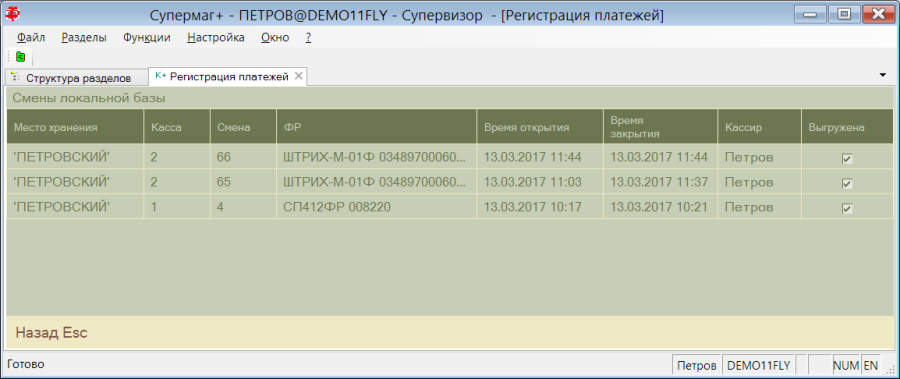This screenshot has width=900, height=379.
Task: Click opening time 13.03.2017 10:17
Action: [540, 207]
